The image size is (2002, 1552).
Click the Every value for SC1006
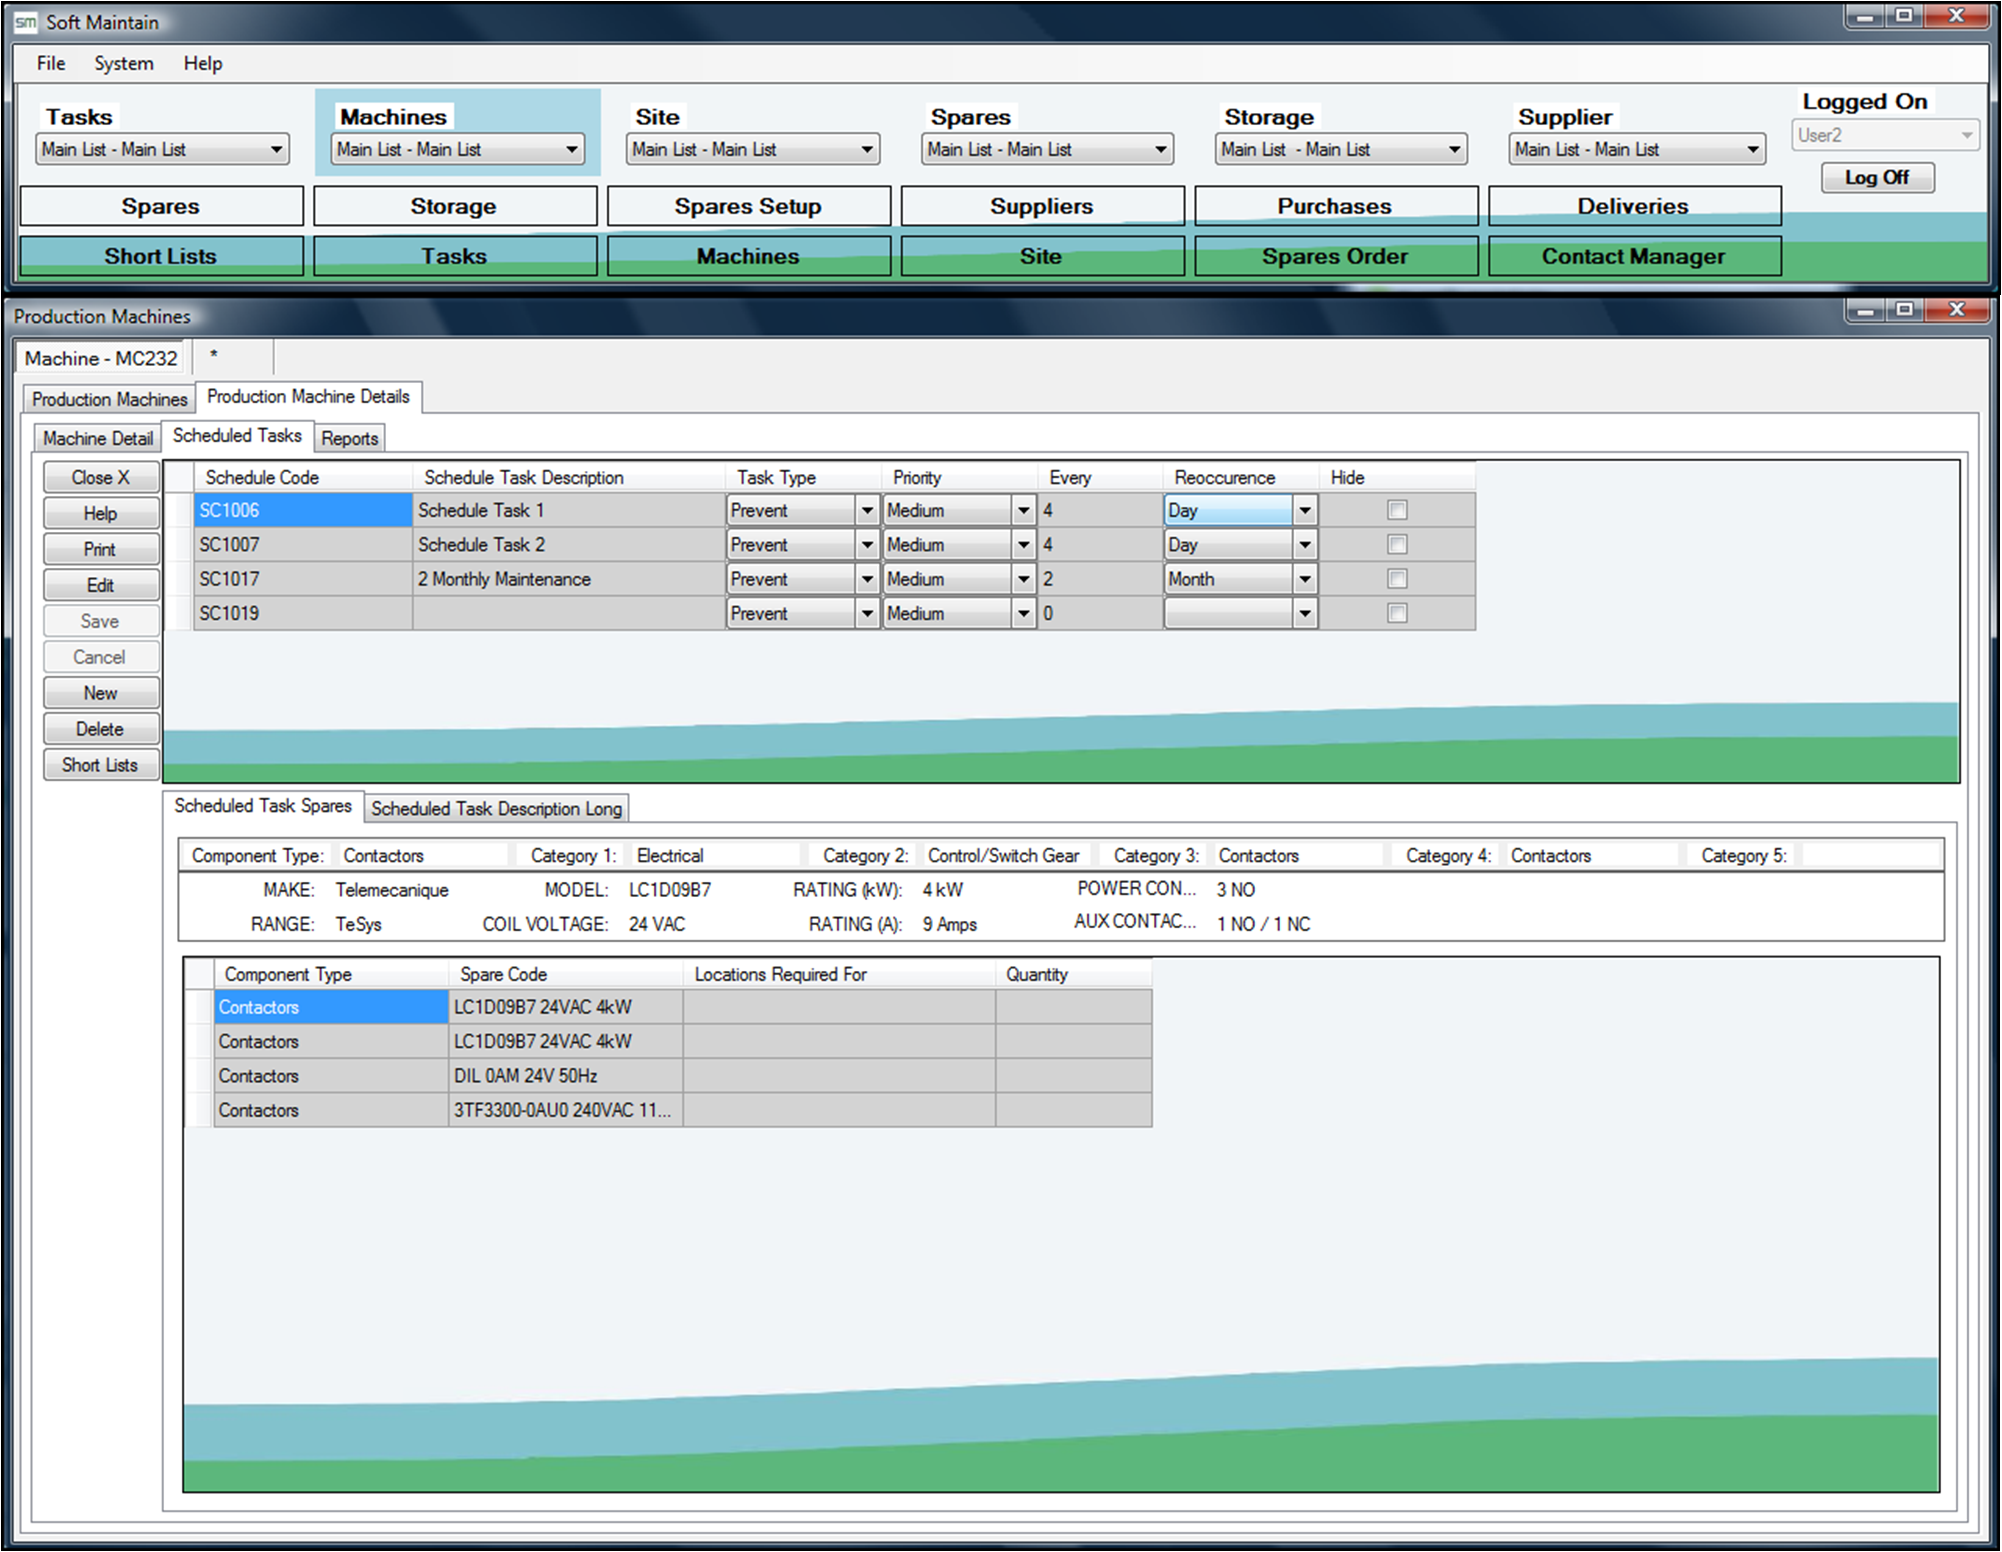pyautogui.click(x=1100, y=510)
